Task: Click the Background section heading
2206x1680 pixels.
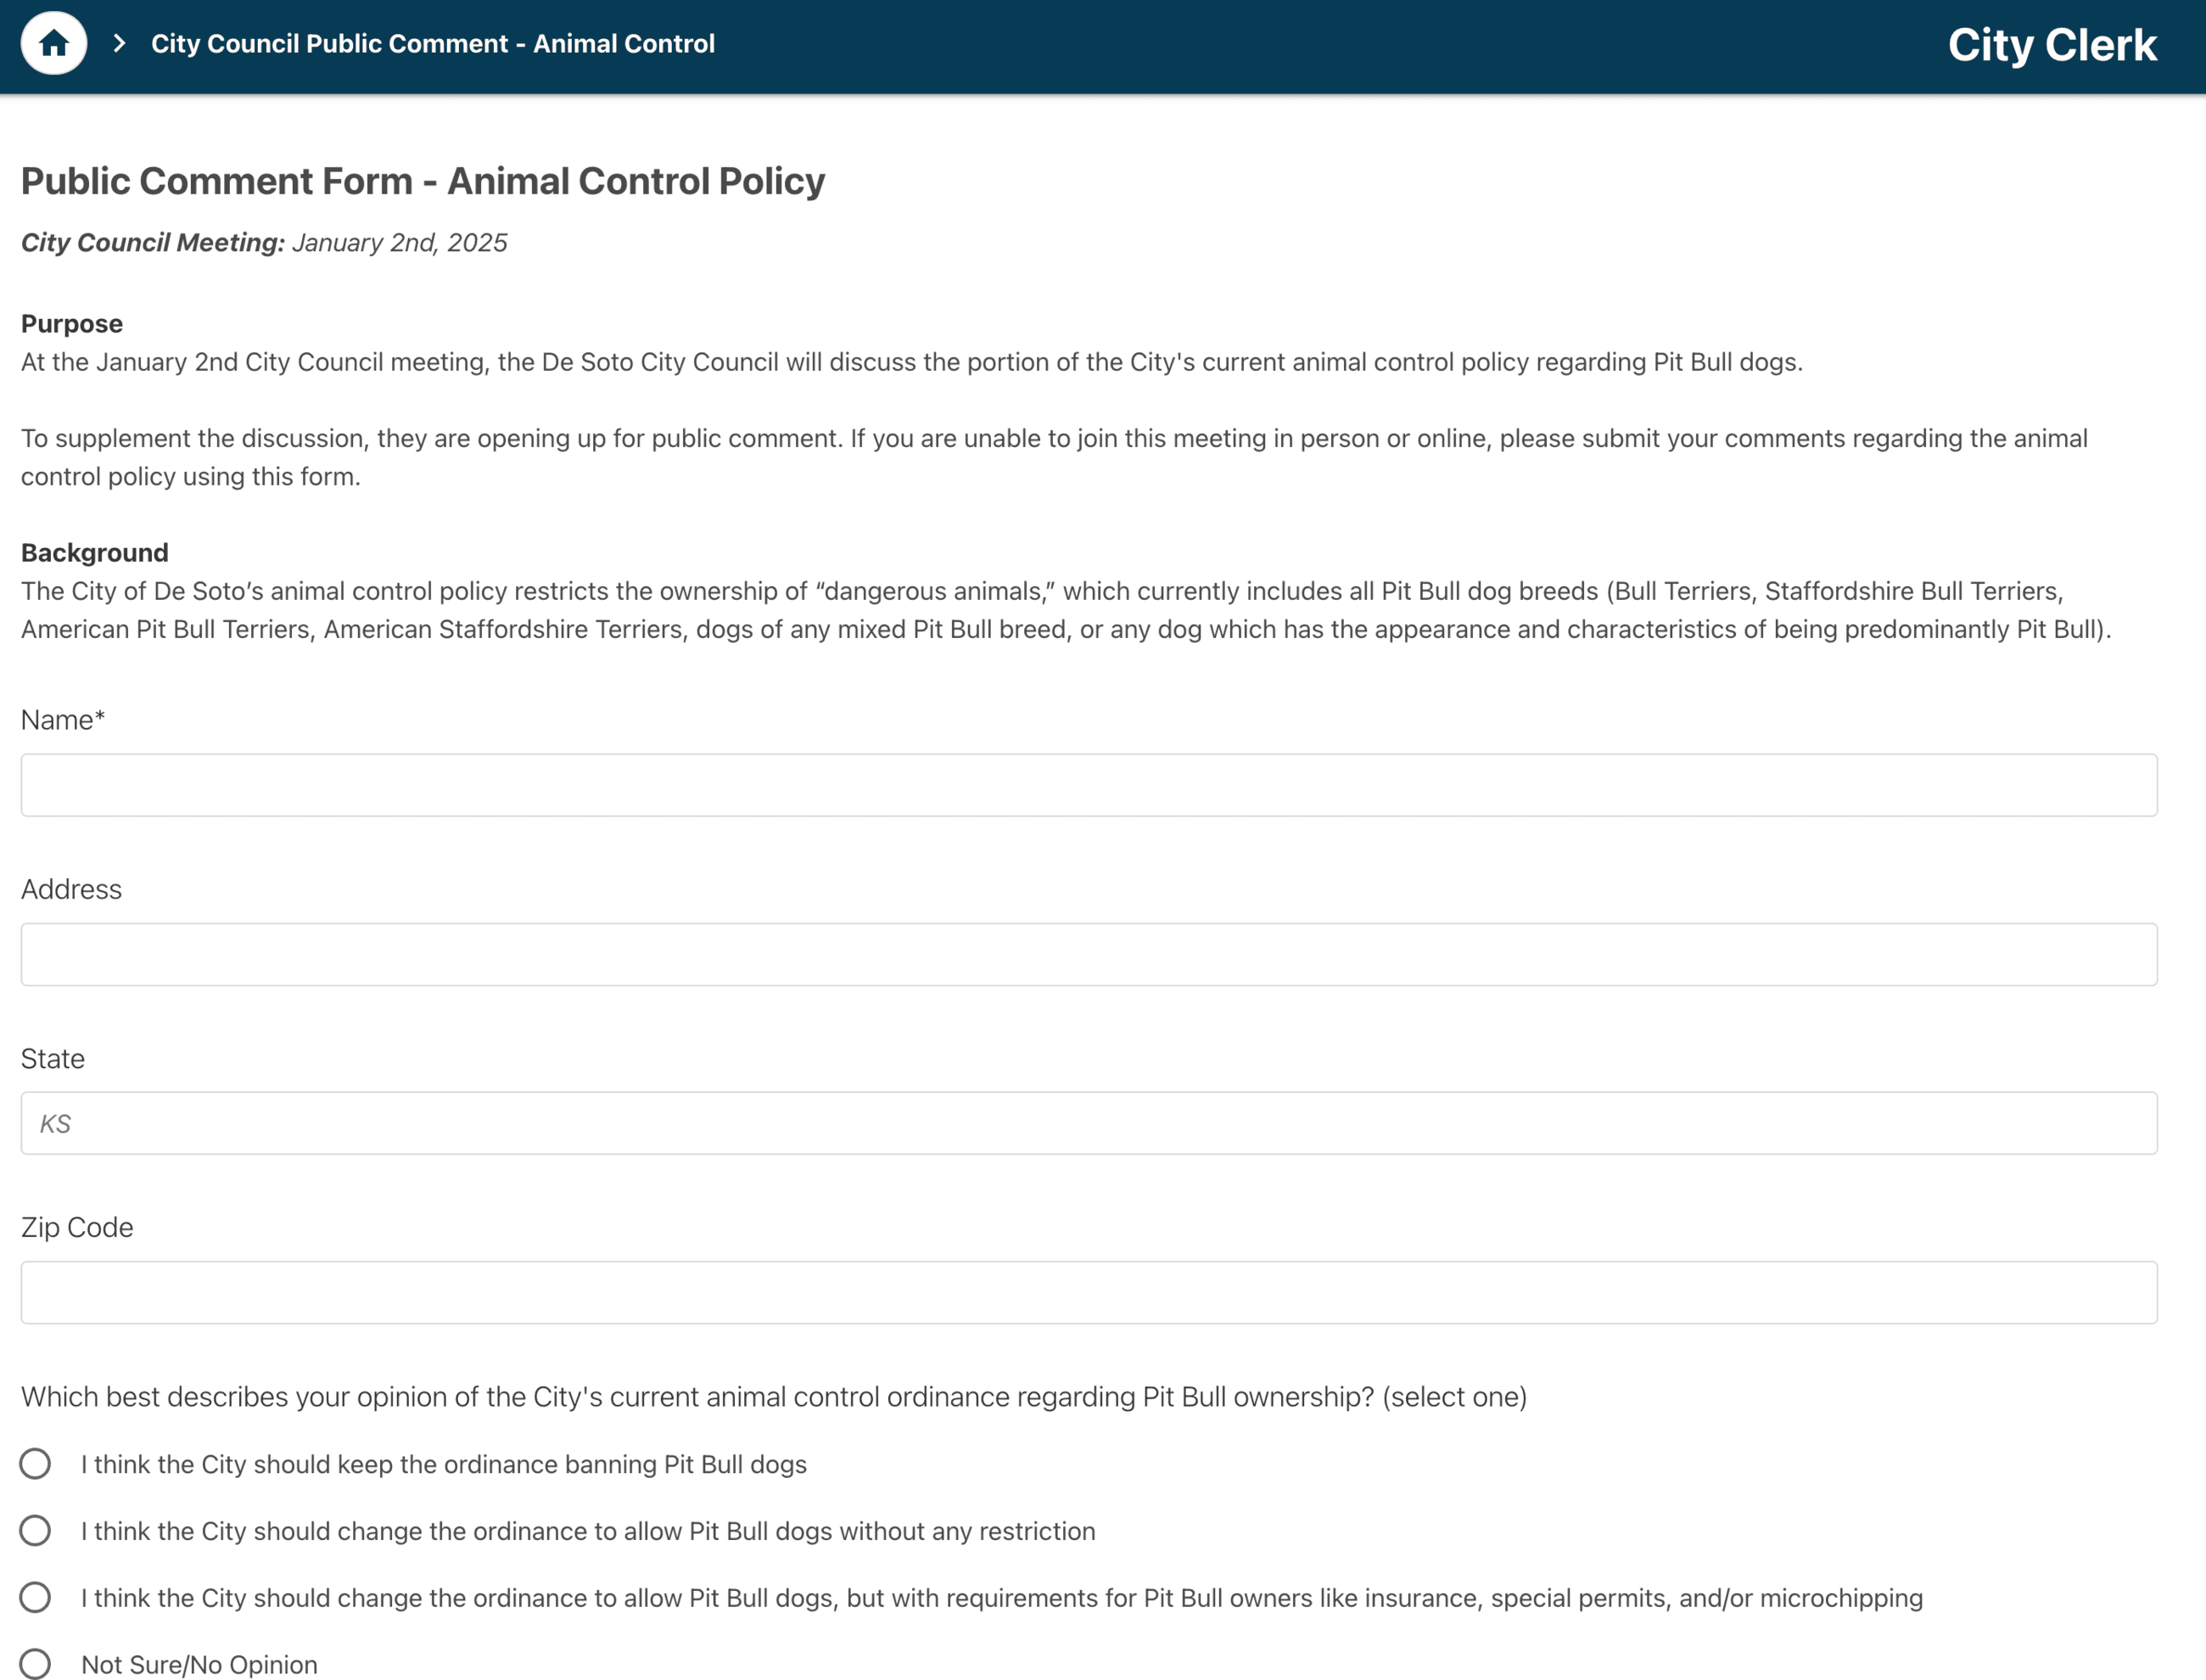Action: pyautogui.click(x=95, y=553)
